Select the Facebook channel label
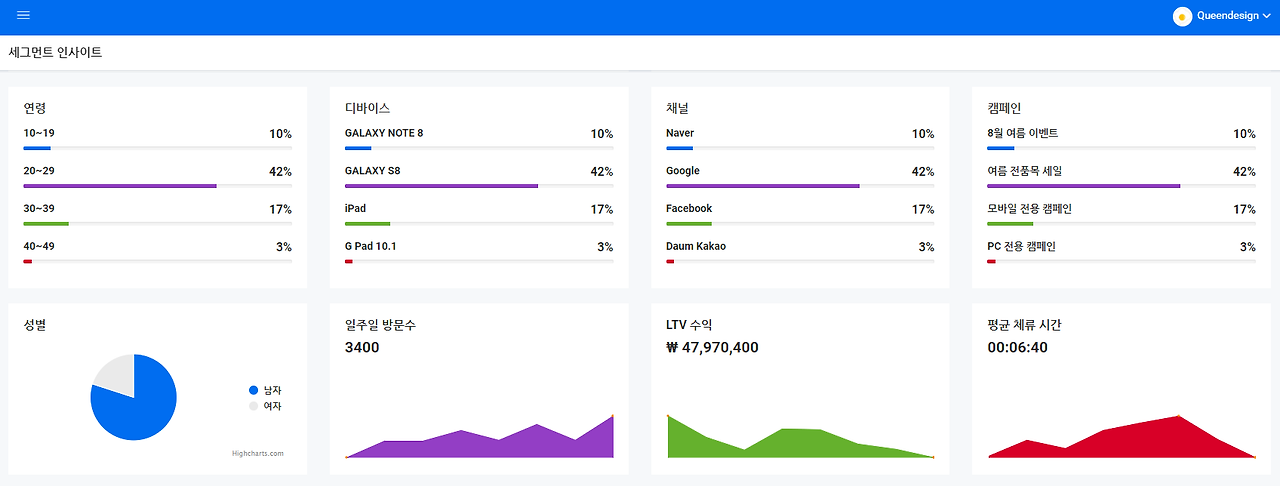Viewport: 1280px width, 486px height. pos(689,208)
